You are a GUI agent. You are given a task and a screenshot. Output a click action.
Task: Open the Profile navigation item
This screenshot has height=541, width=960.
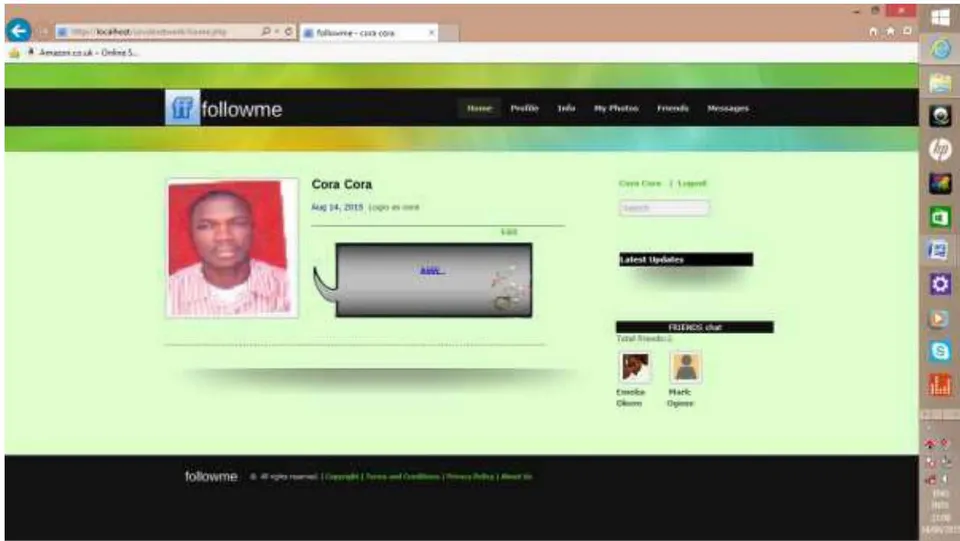(x=524, y=108)
